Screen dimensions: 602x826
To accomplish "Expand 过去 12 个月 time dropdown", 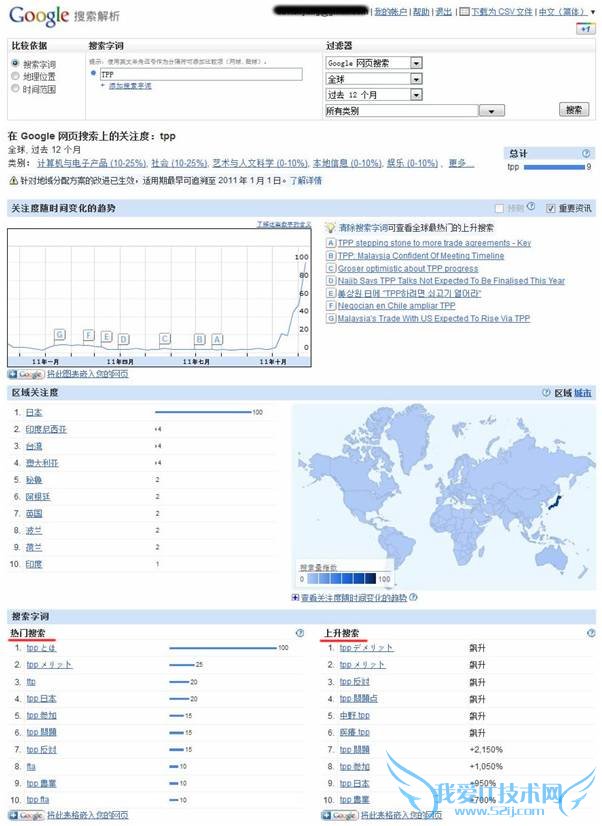I will (374, 95).
